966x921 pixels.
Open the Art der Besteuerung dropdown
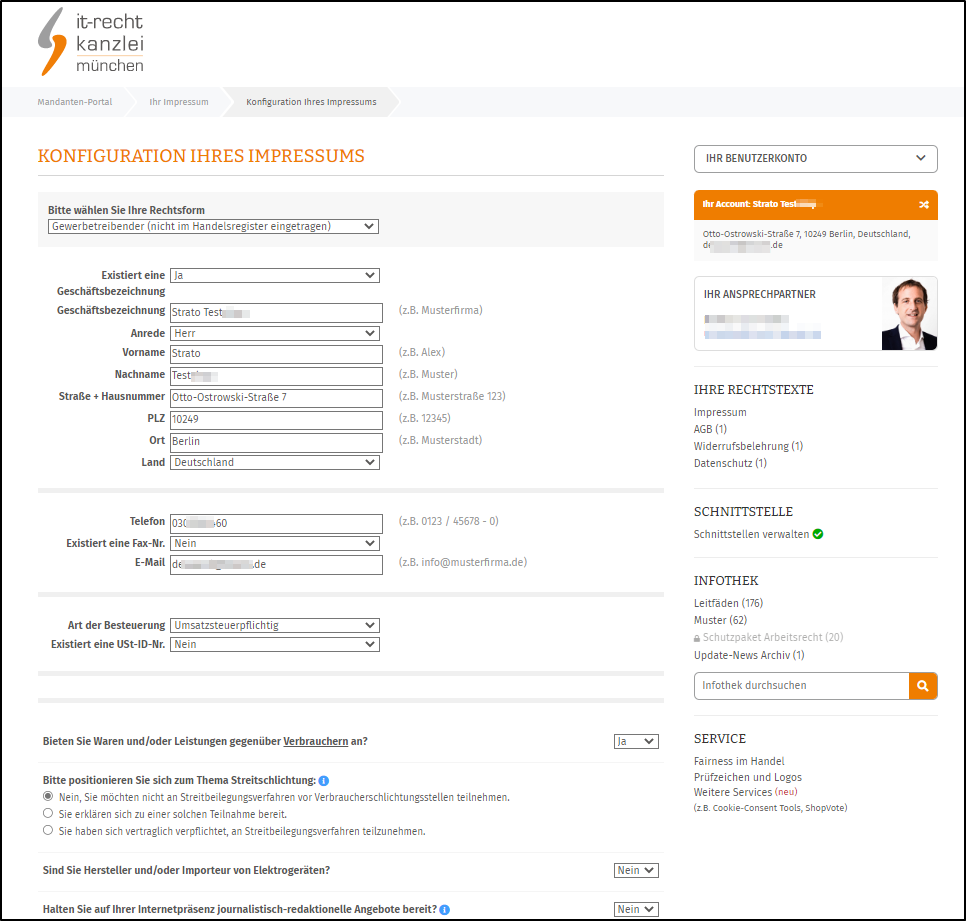click(274, 626)
